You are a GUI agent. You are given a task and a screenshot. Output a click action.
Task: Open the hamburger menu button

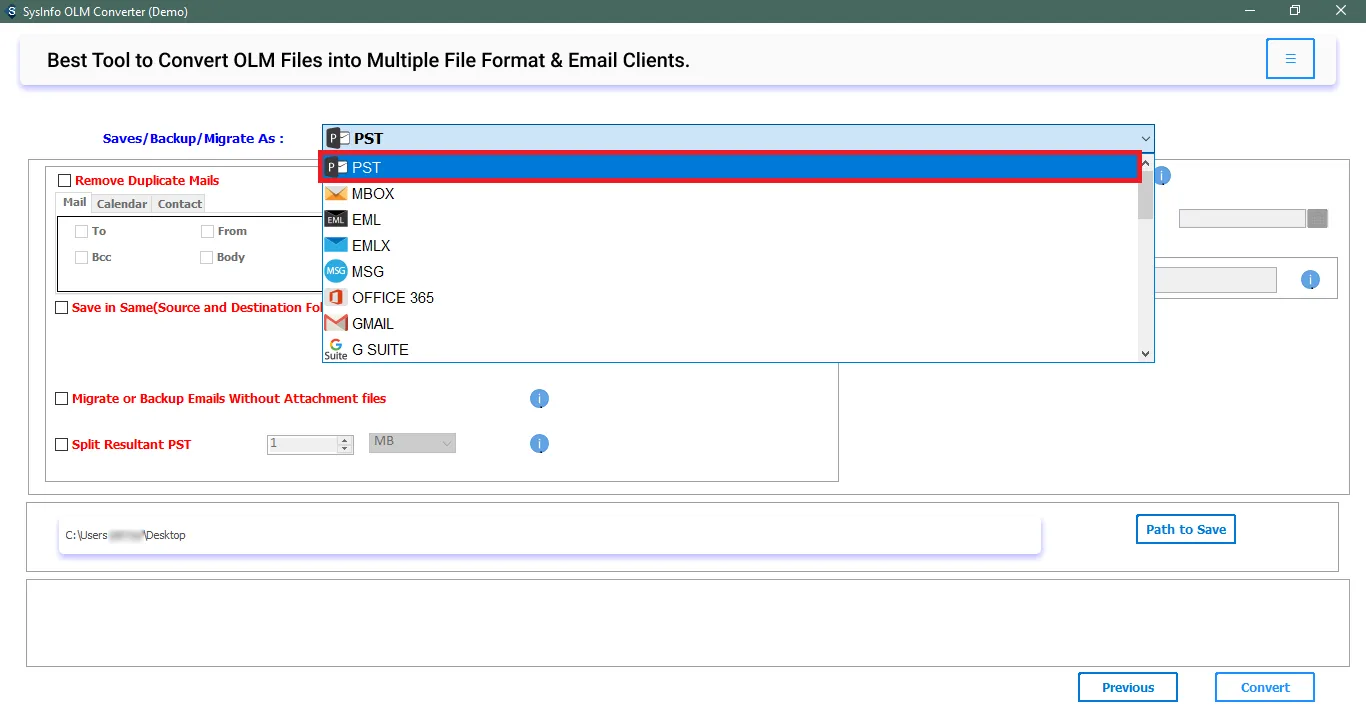(x=1290, y=59)
